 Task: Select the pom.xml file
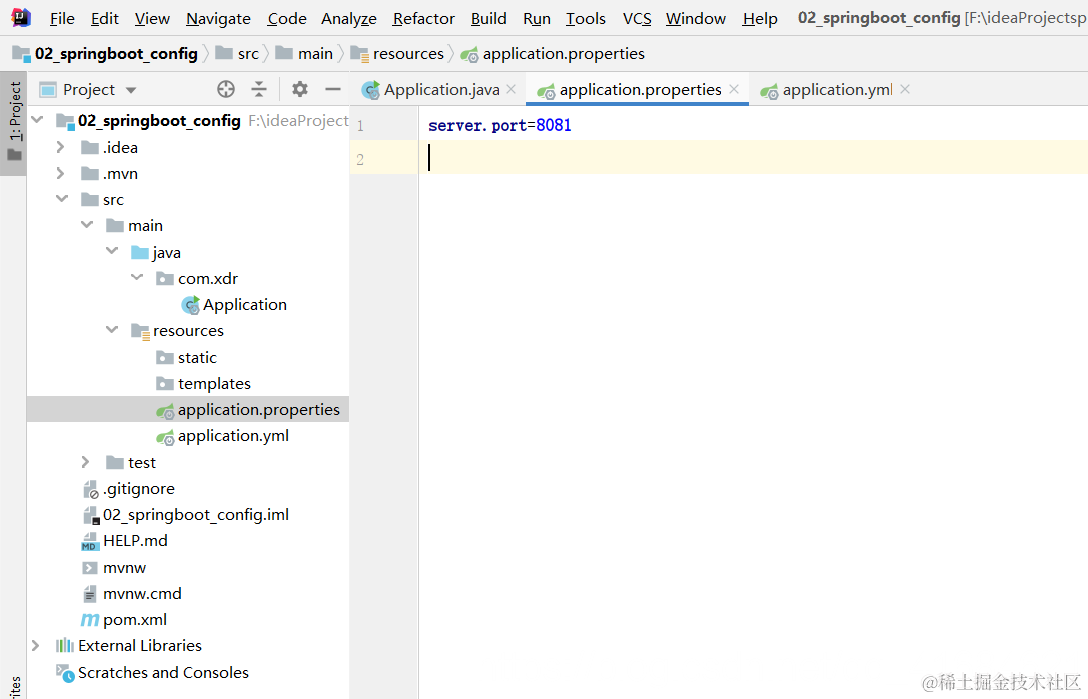135,620
